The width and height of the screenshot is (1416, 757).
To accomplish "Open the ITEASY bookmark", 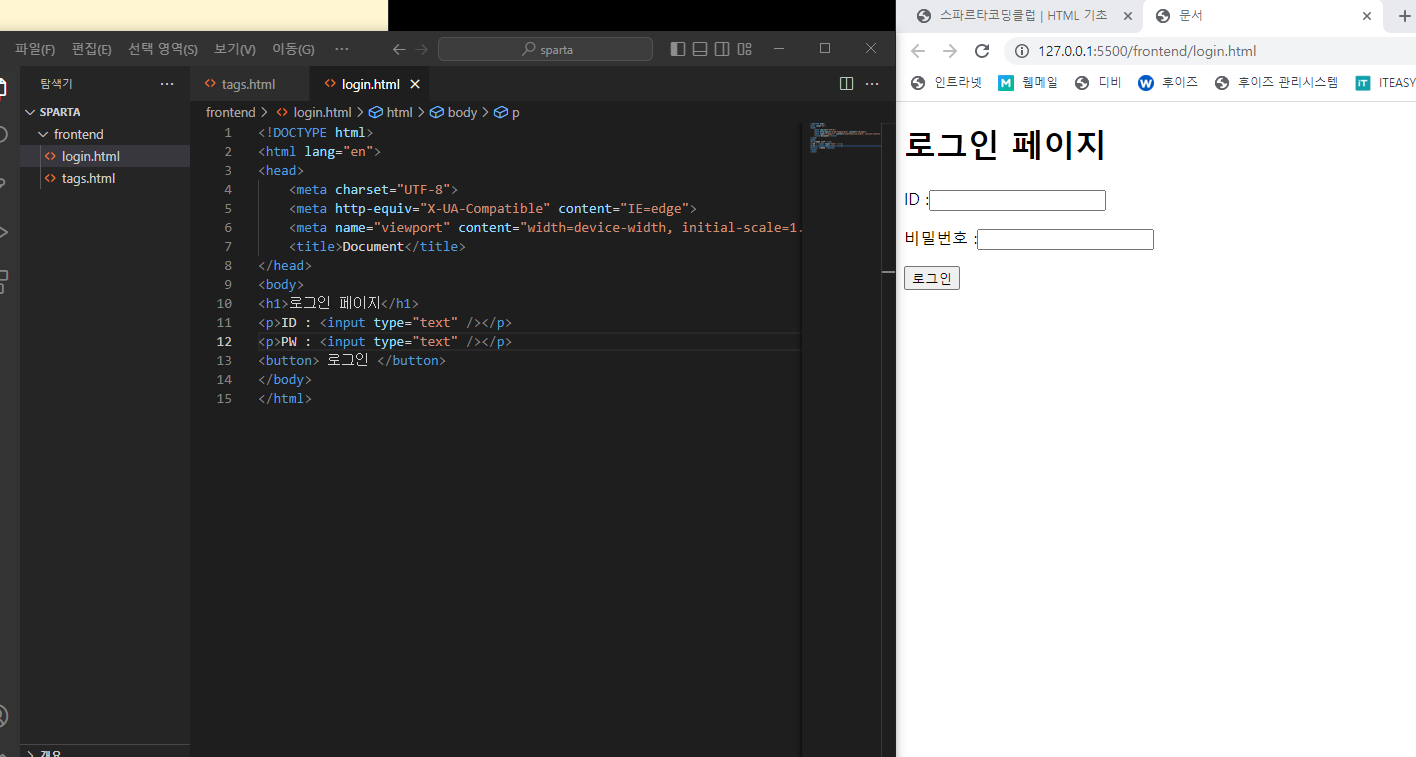I will coord(1385,83).
